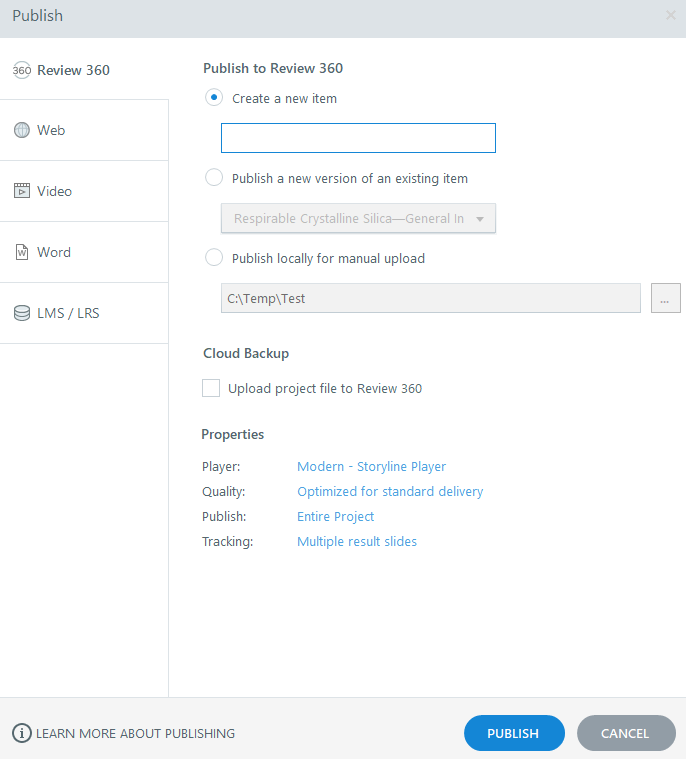Click the Web globe icon

click(21, 131)
